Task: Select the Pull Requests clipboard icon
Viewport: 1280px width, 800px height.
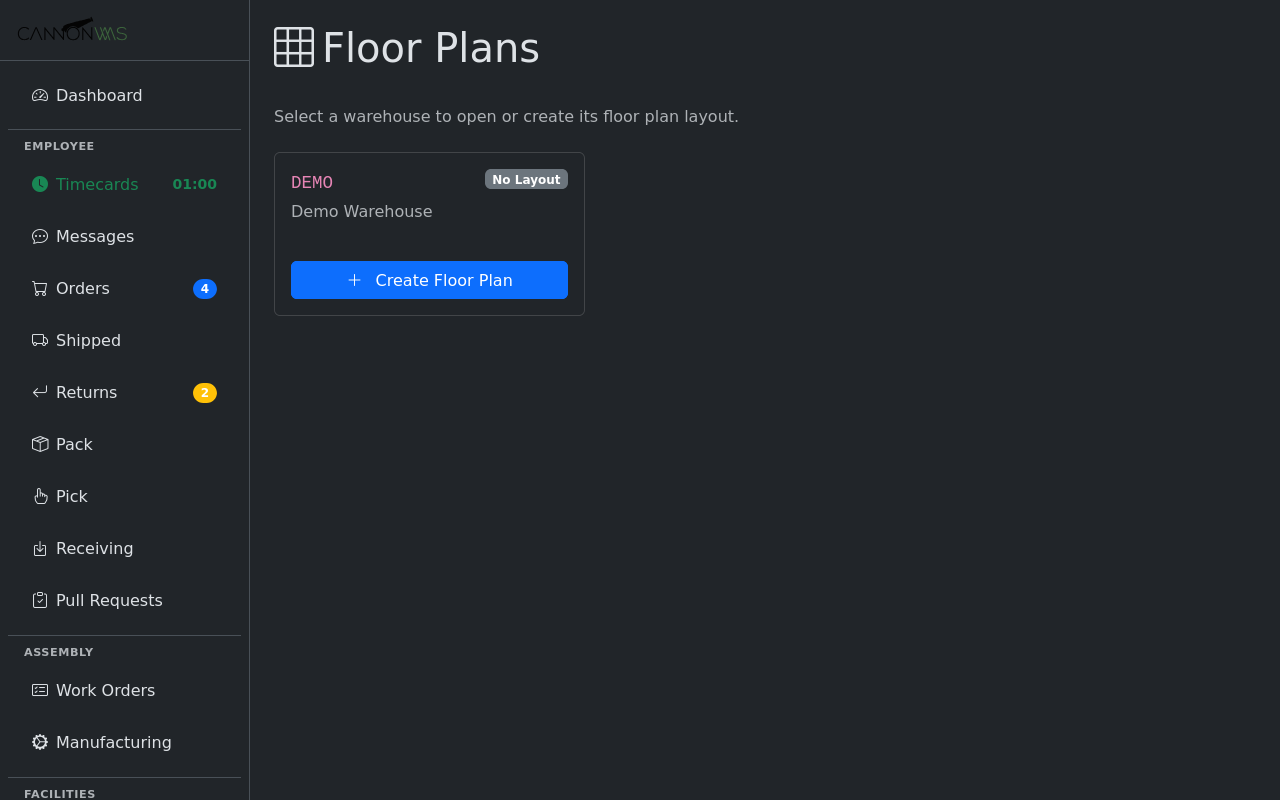Action: click(x=39, y=600)
